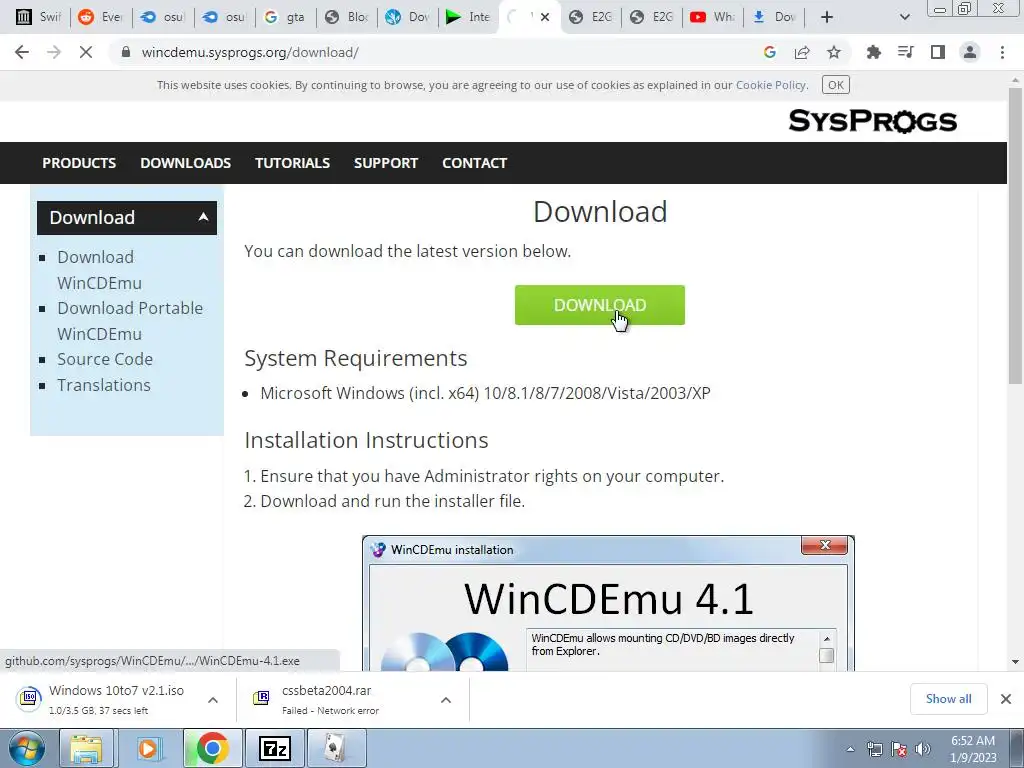Image resolution: width=1024 pixels, height=768 pixels.
Task: Open Windows Explorer from the taskbar
Action: [x=87, y=748]
